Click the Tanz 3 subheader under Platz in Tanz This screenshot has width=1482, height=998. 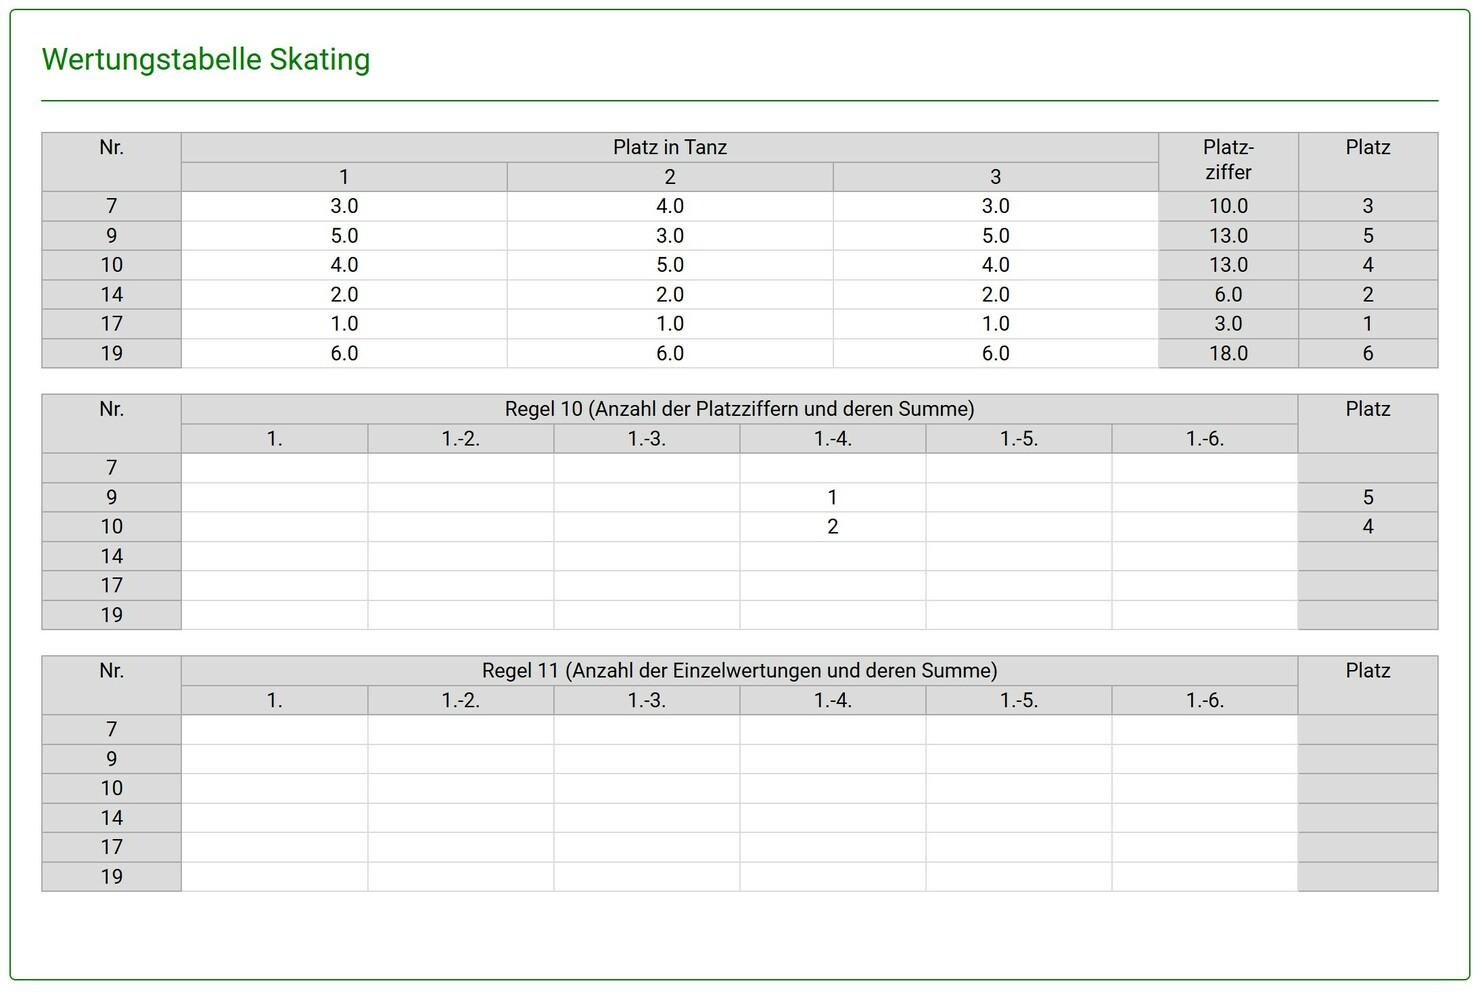(x=995, y=177)
